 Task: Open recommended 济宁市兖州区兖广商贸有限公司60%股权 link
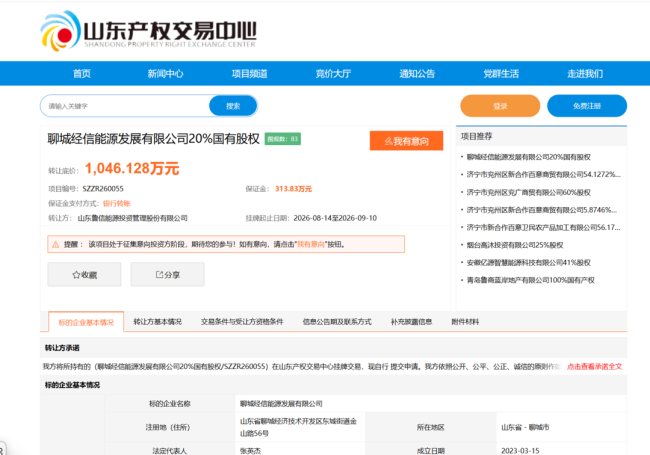point(529,192)
